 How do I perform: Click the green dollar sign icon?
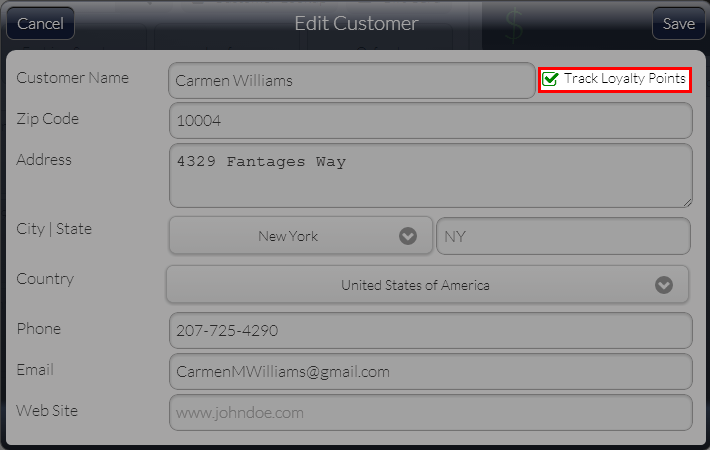[514, 27]
